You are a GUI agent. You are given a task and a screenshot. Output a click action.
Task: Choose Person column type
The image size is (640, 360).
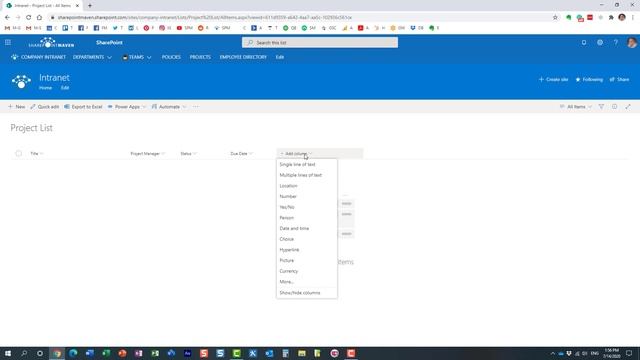[307, 218]
